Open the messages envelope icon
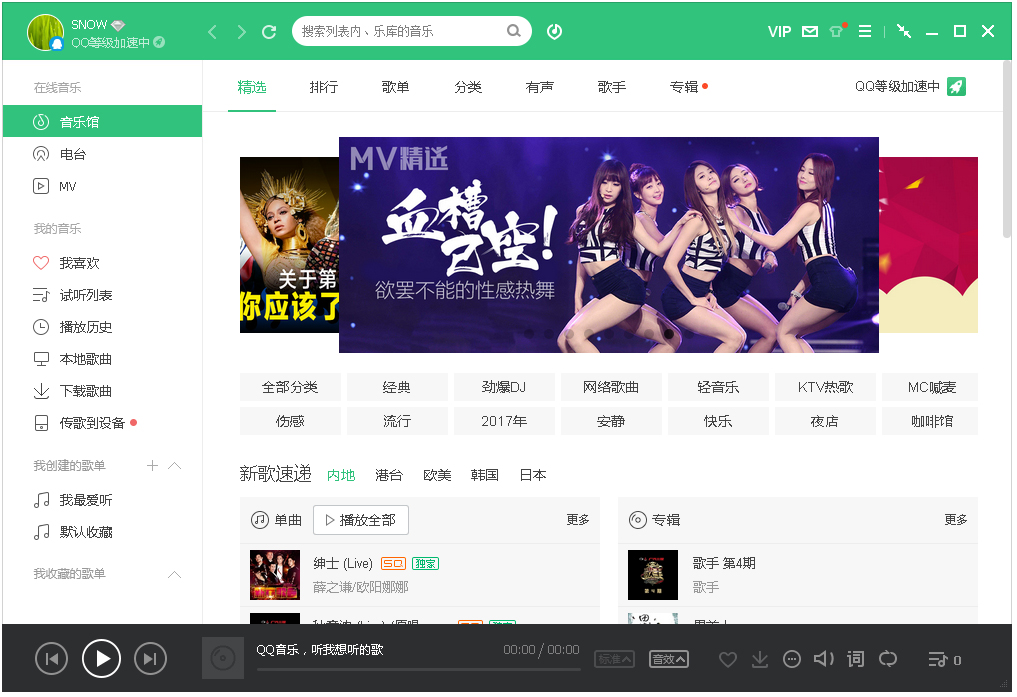 809,32
